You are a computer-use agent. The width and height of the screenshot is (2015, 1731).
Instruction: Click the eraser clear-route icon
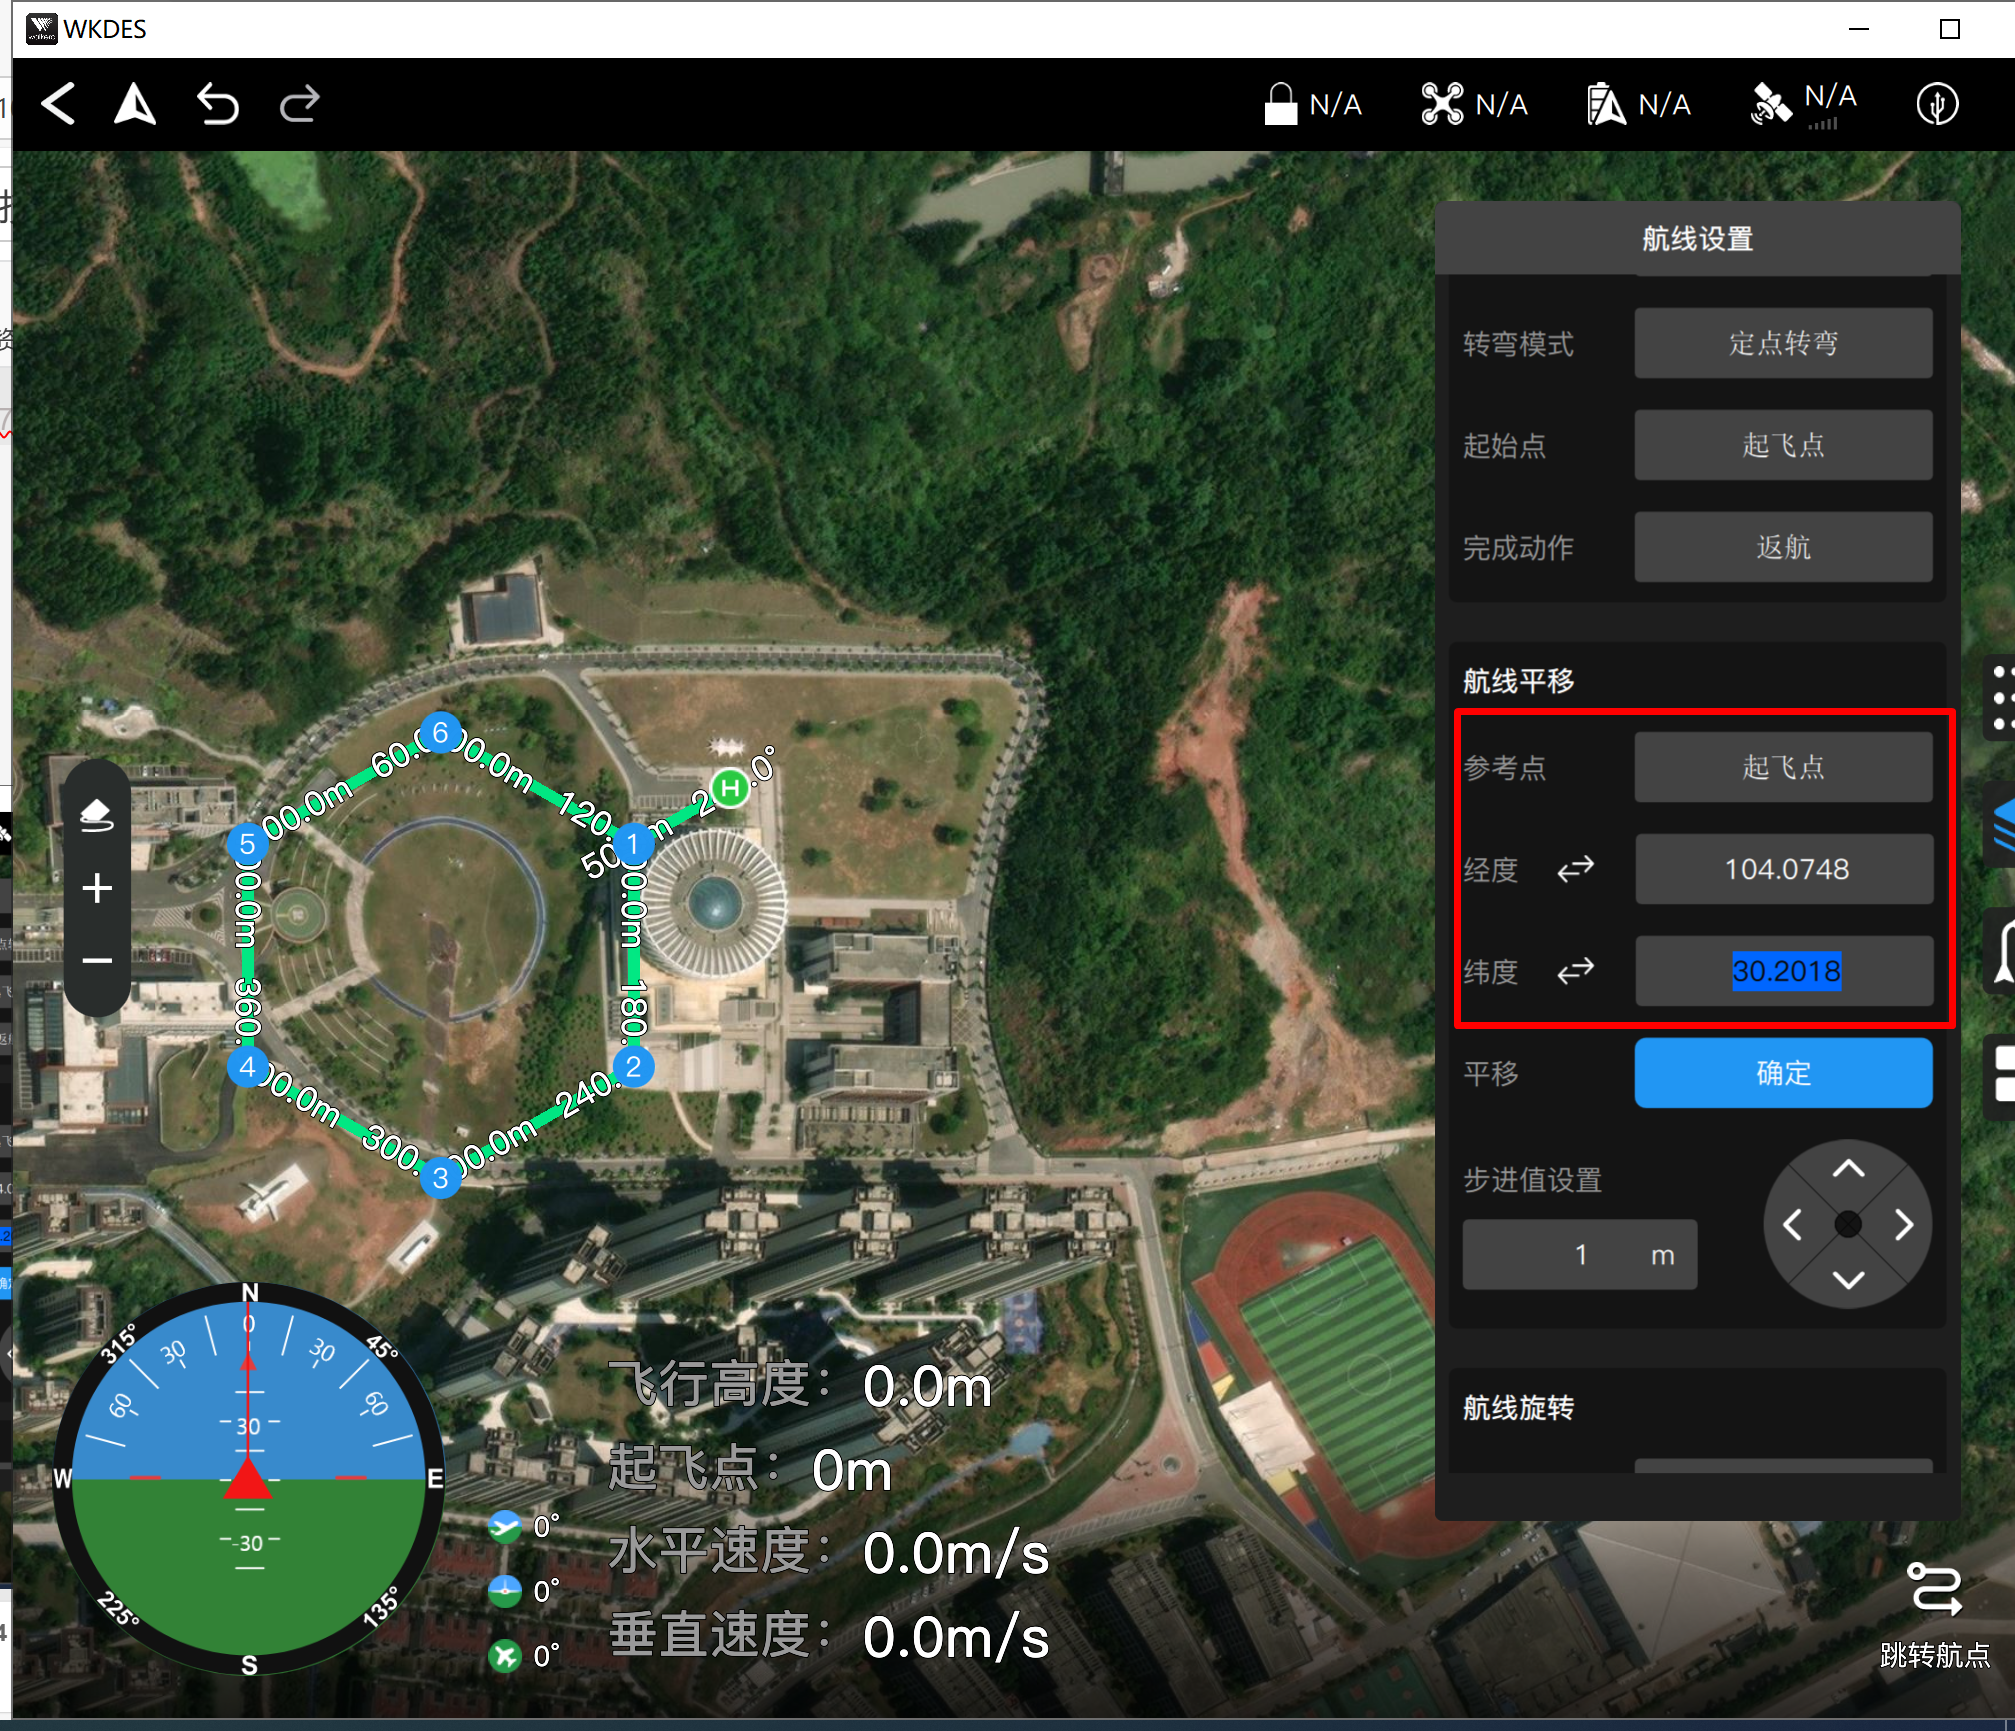[x=97, y=815]
